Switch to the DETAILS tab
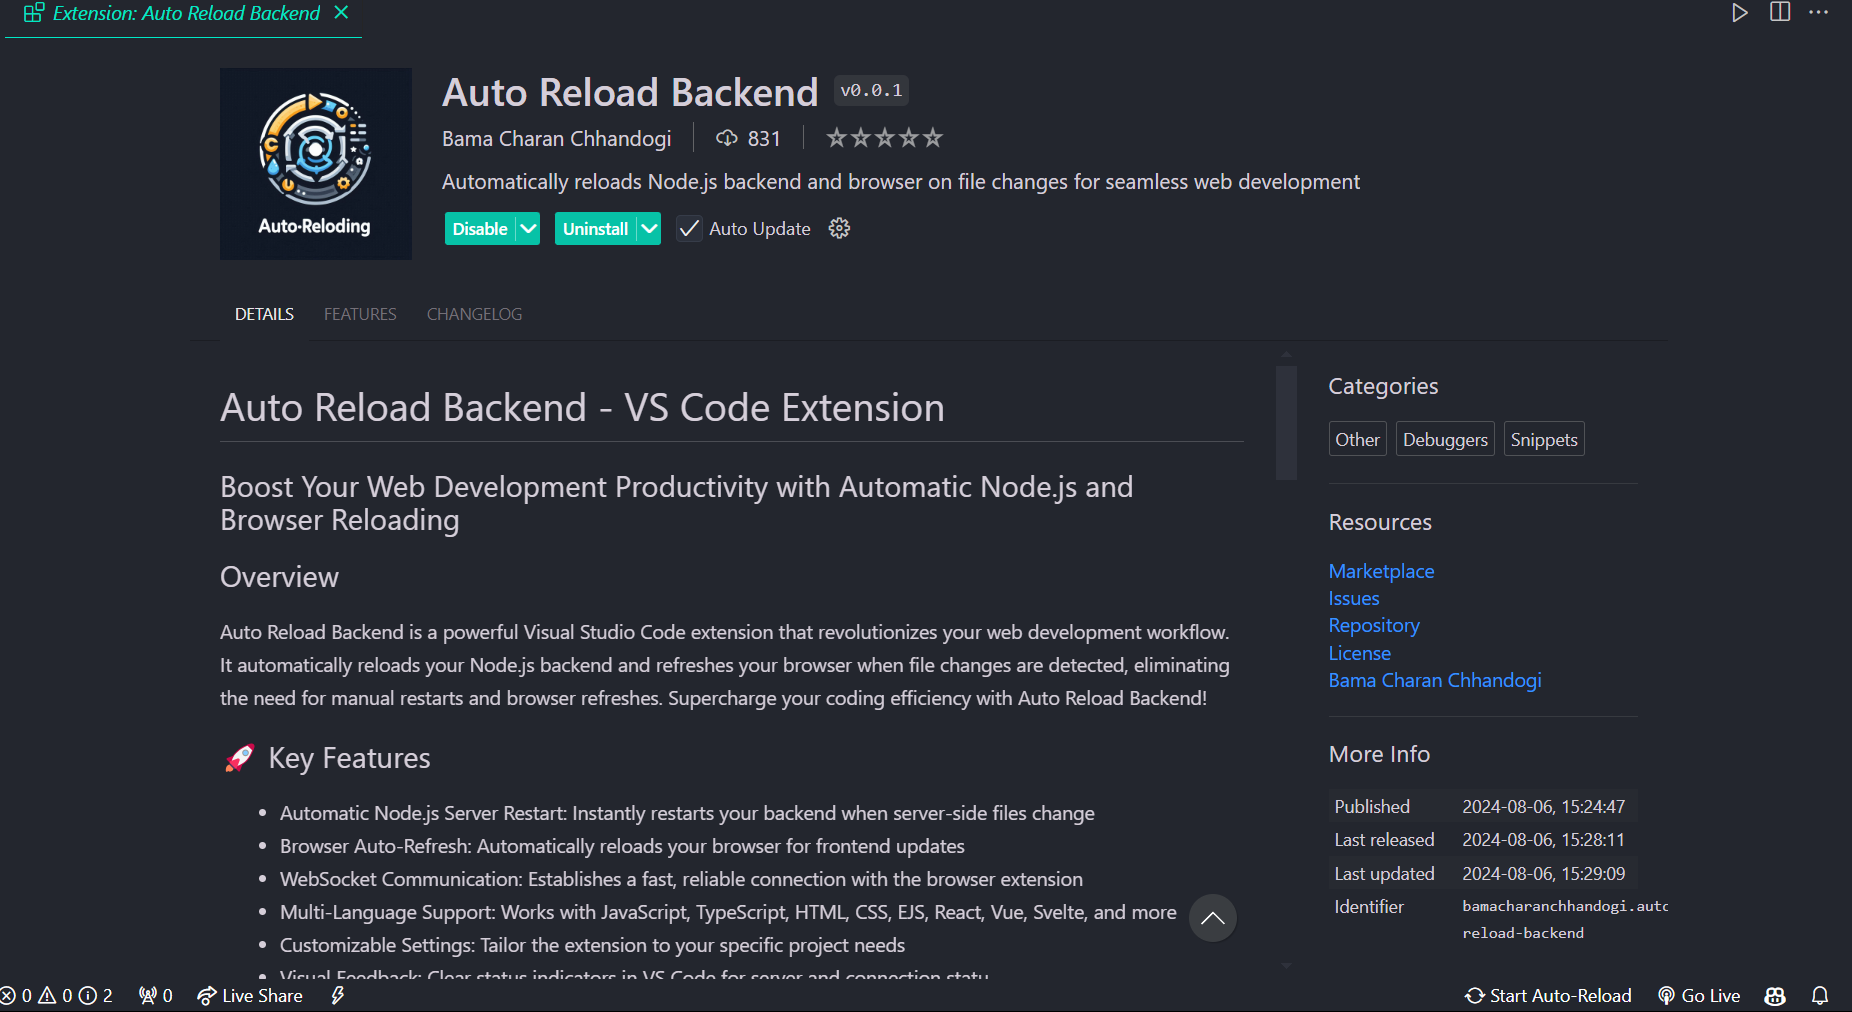This screenshot has width=1852, height=1012. [x=264, y=314]
